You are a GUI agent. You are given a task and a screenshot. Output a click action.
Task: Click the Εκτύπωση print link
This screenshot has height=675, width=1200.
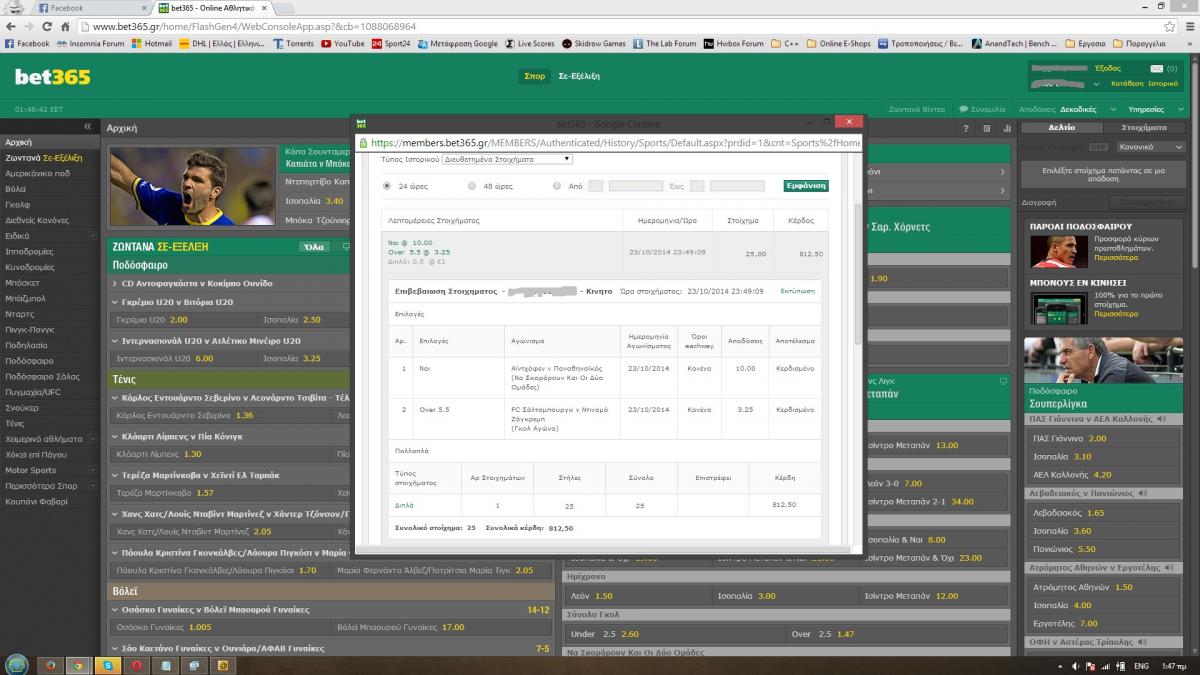point(797,291)
